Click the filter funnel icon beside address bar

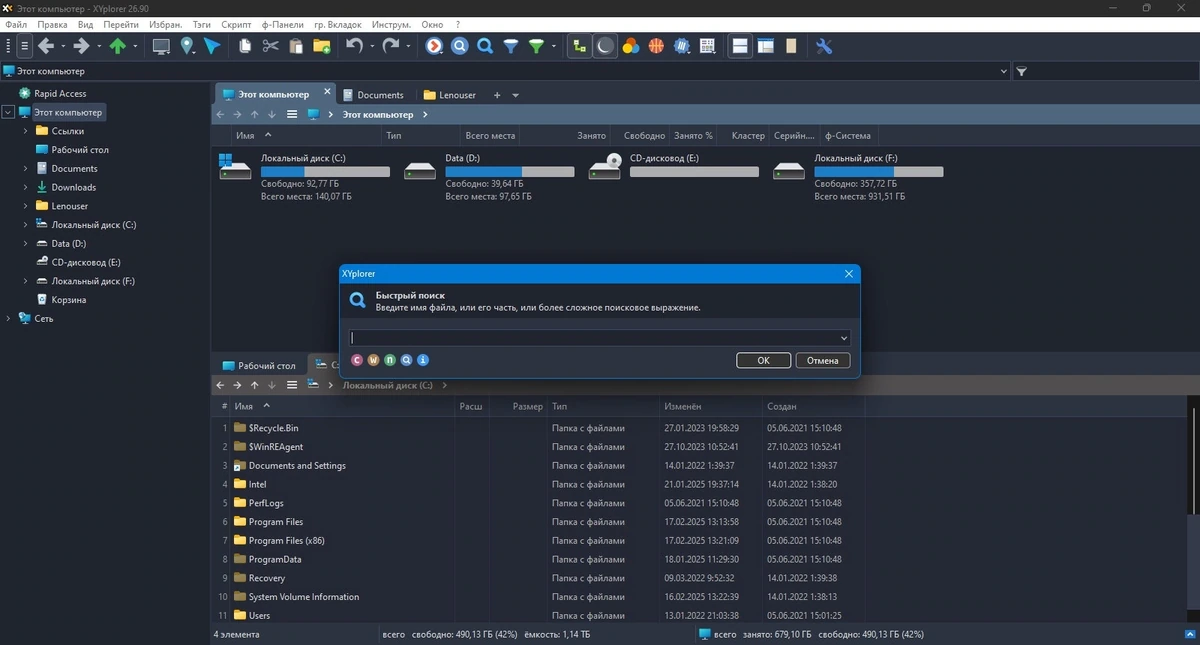coord(1021,72)
